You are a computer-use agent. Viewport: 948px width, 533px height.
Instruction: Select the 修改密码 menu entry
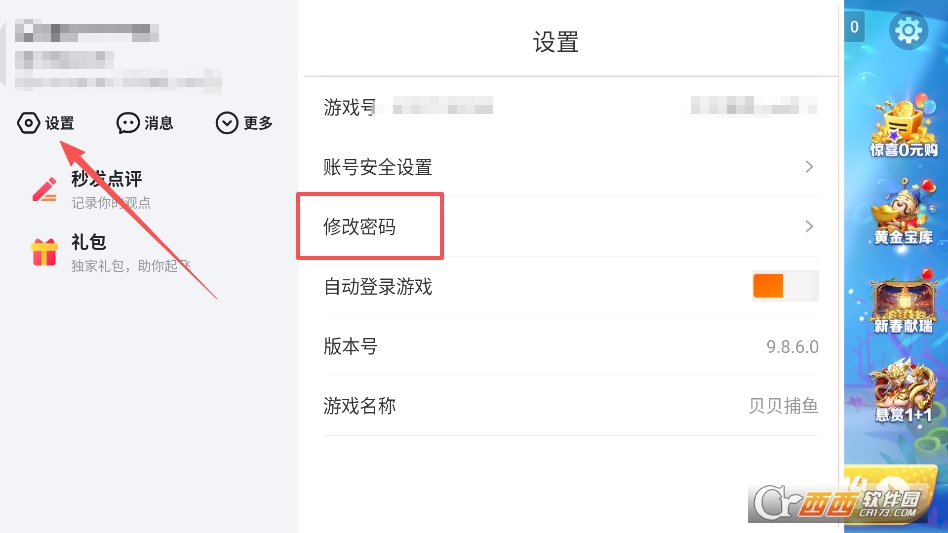(x=360, y=227)
